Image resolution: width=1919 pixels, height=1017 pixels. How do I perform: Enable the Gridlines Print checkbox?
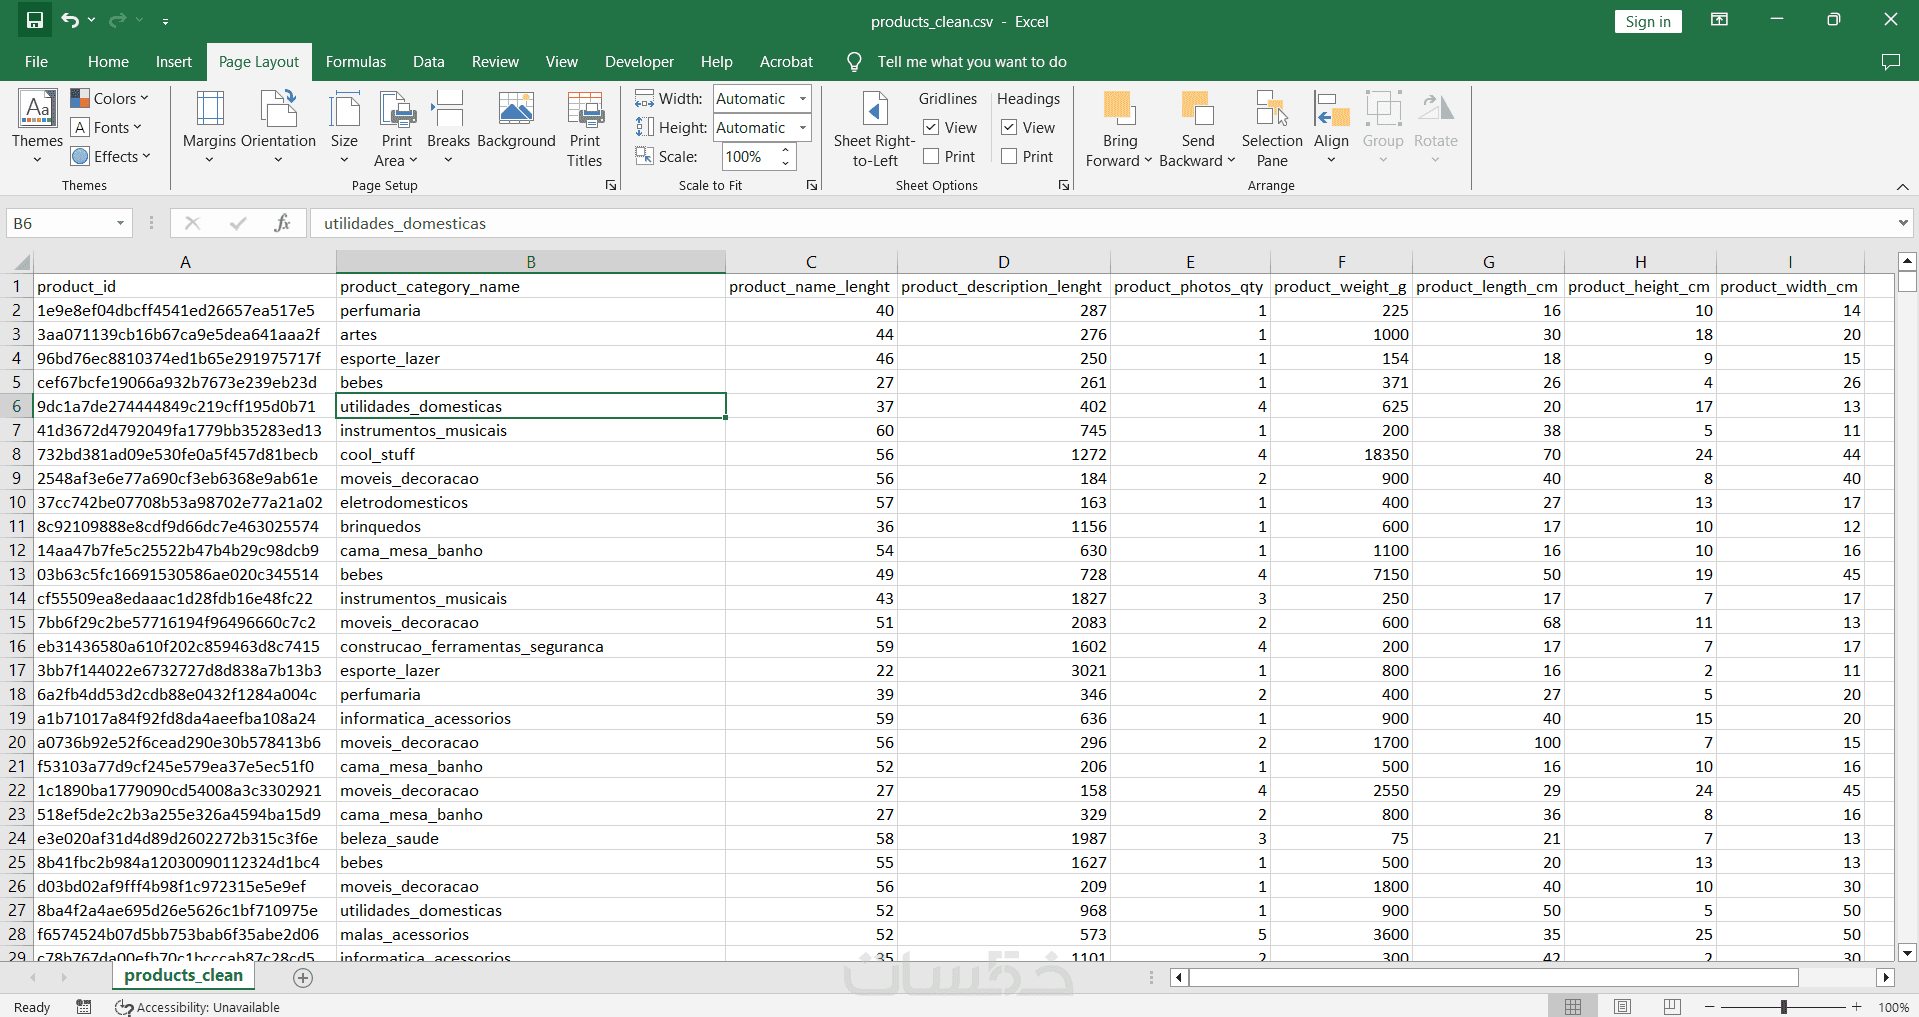click(x=931, y=157)
